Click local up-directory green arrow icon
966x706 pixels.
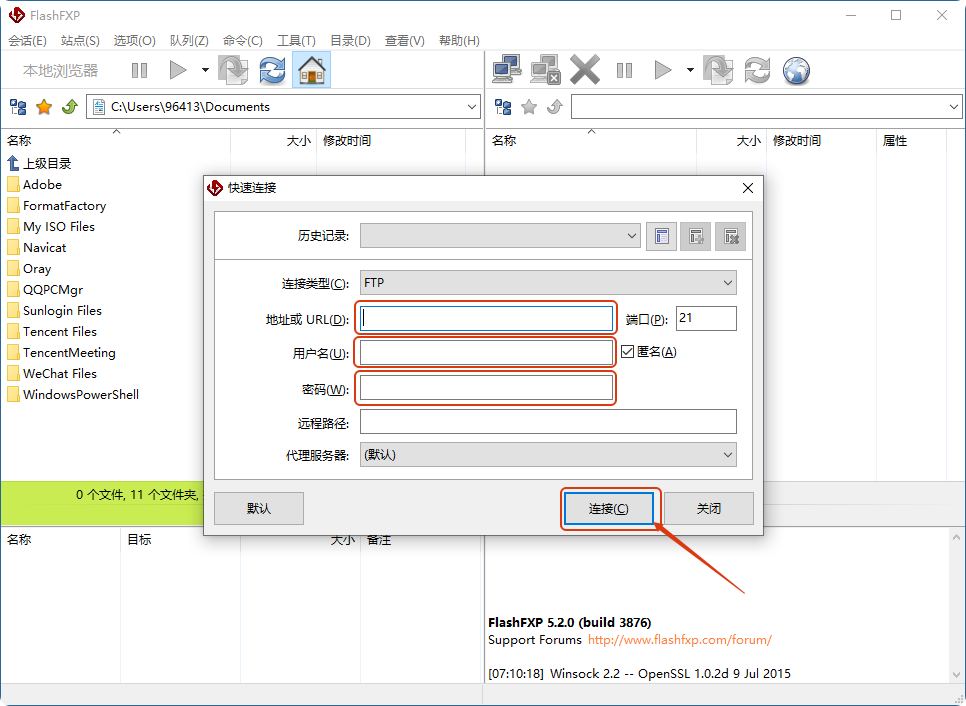pos(70,107)
